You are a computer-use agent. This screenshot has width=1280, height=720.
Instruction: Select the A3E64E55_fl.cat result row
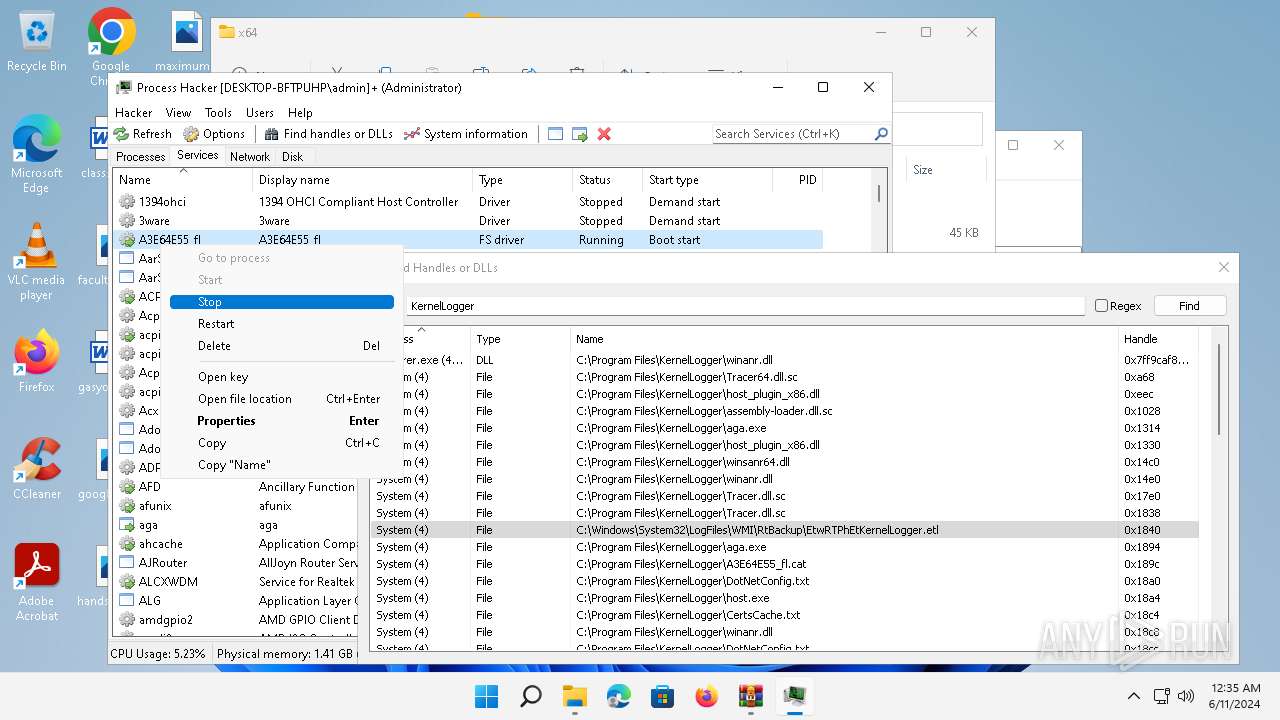[785, 564]
